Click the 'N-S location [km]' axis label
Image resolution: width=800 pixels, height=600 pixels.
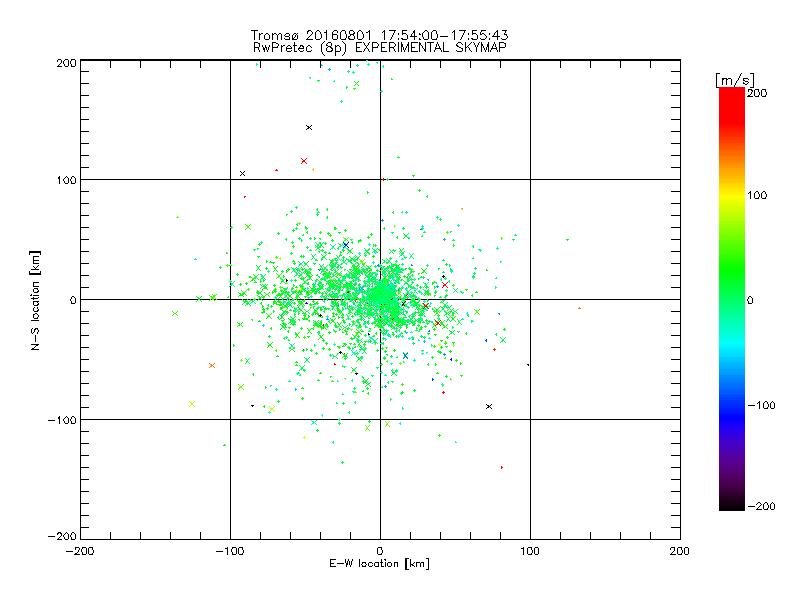(x=35, y=300)
